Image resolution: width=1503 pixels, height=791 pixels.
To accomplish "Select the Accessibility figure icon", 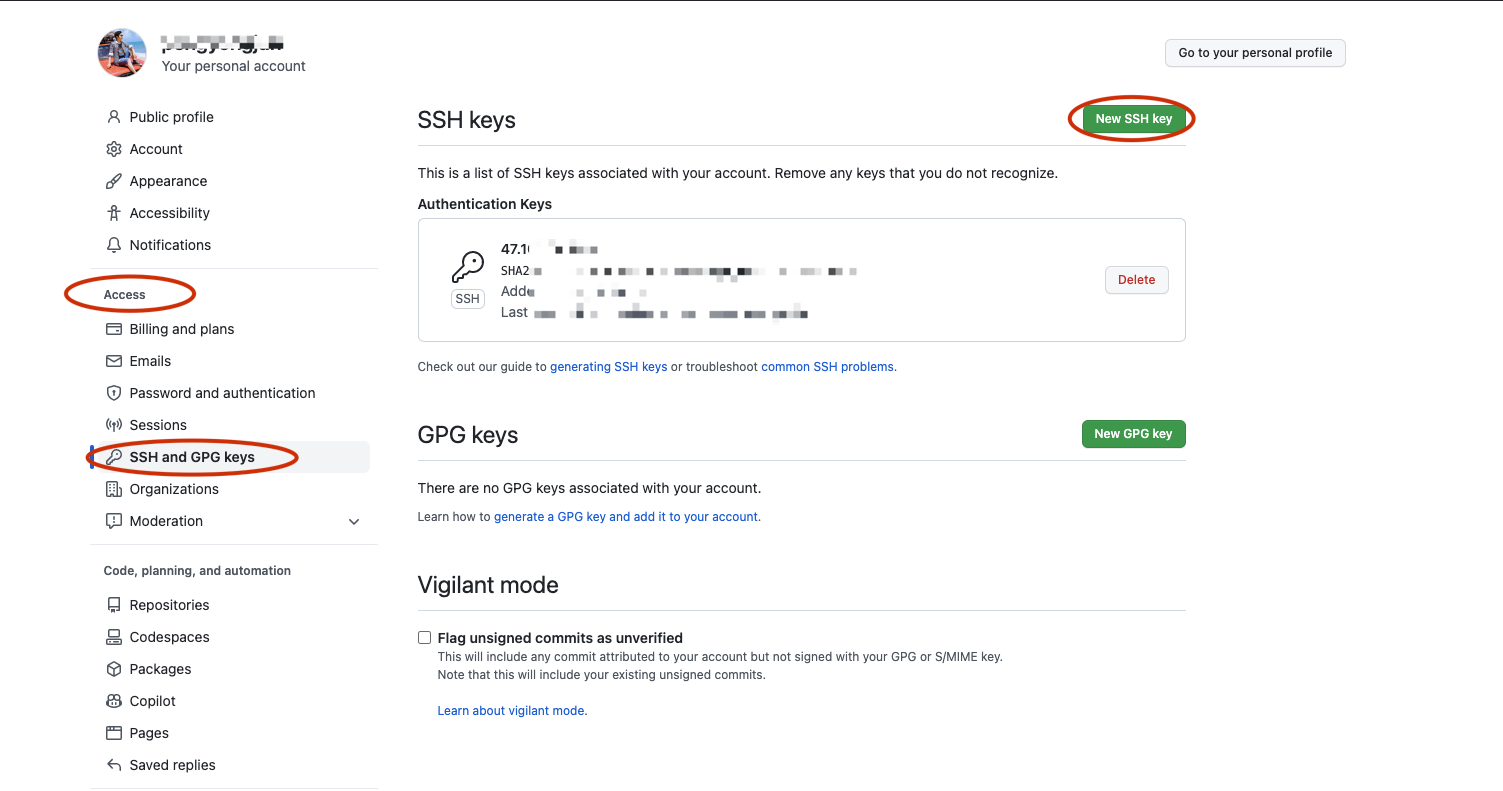I will [114, 213].
